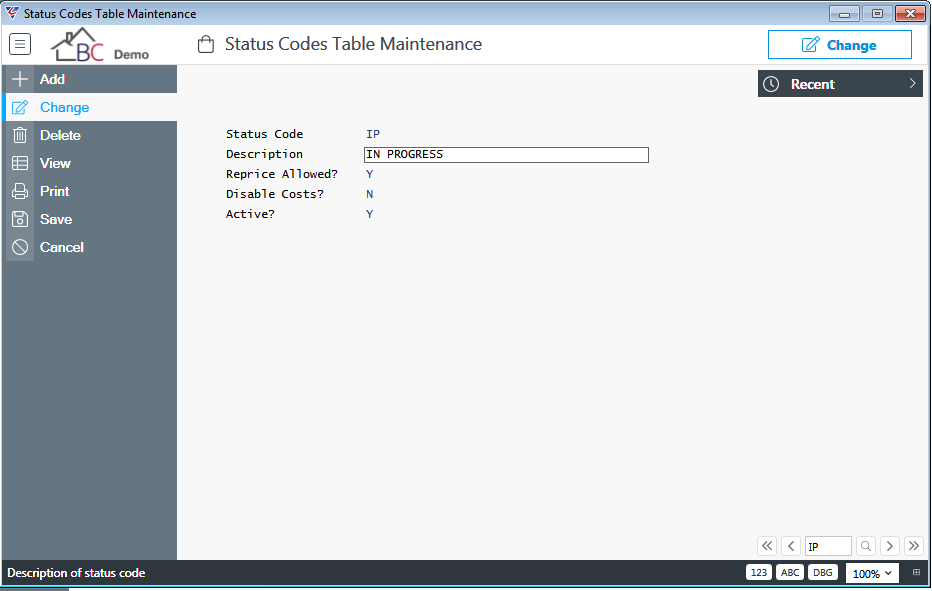Jump to first record with double-left arrows
The width and height of the screenshot is (932, 591).
pyautogui.click(x=767, y=546)
